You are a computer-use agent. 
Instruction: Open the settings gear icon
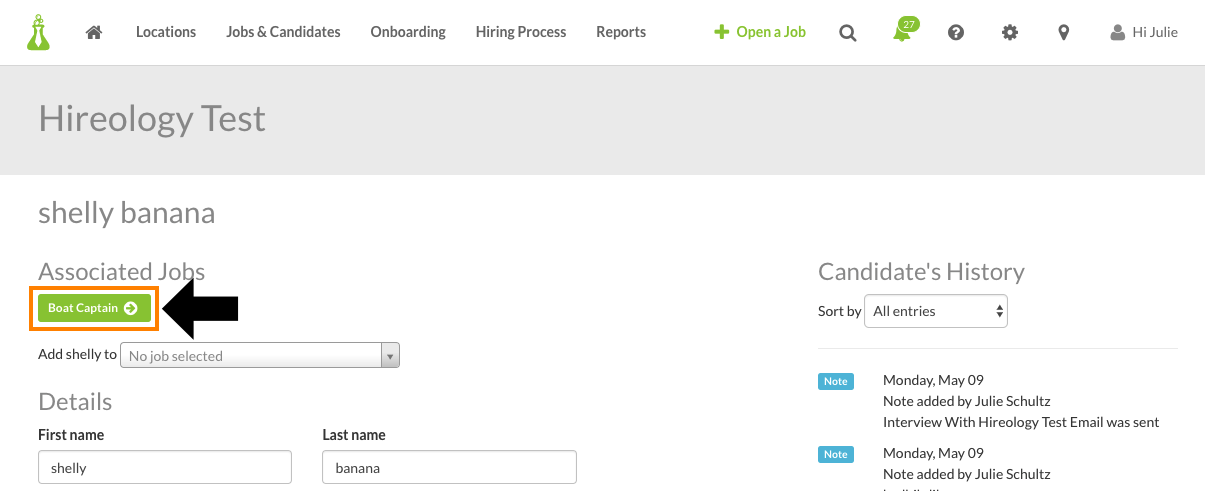click(x=1010, y=32)
